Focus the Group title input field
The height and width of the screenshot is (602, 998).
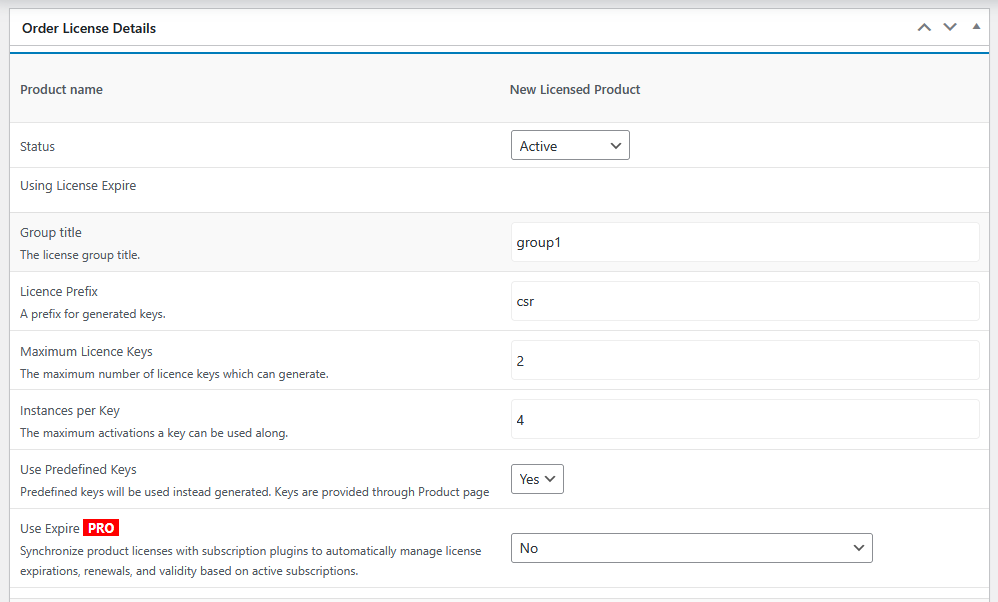click(745, 242)
